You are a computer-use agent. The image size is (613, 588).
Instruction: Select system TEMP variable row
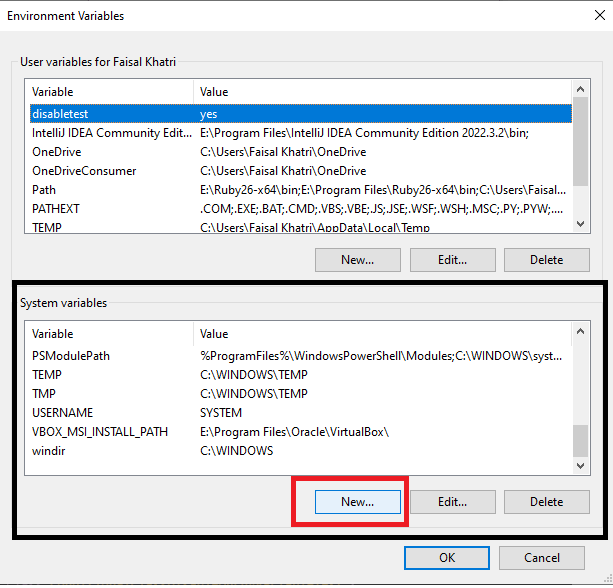pos(301,375)
